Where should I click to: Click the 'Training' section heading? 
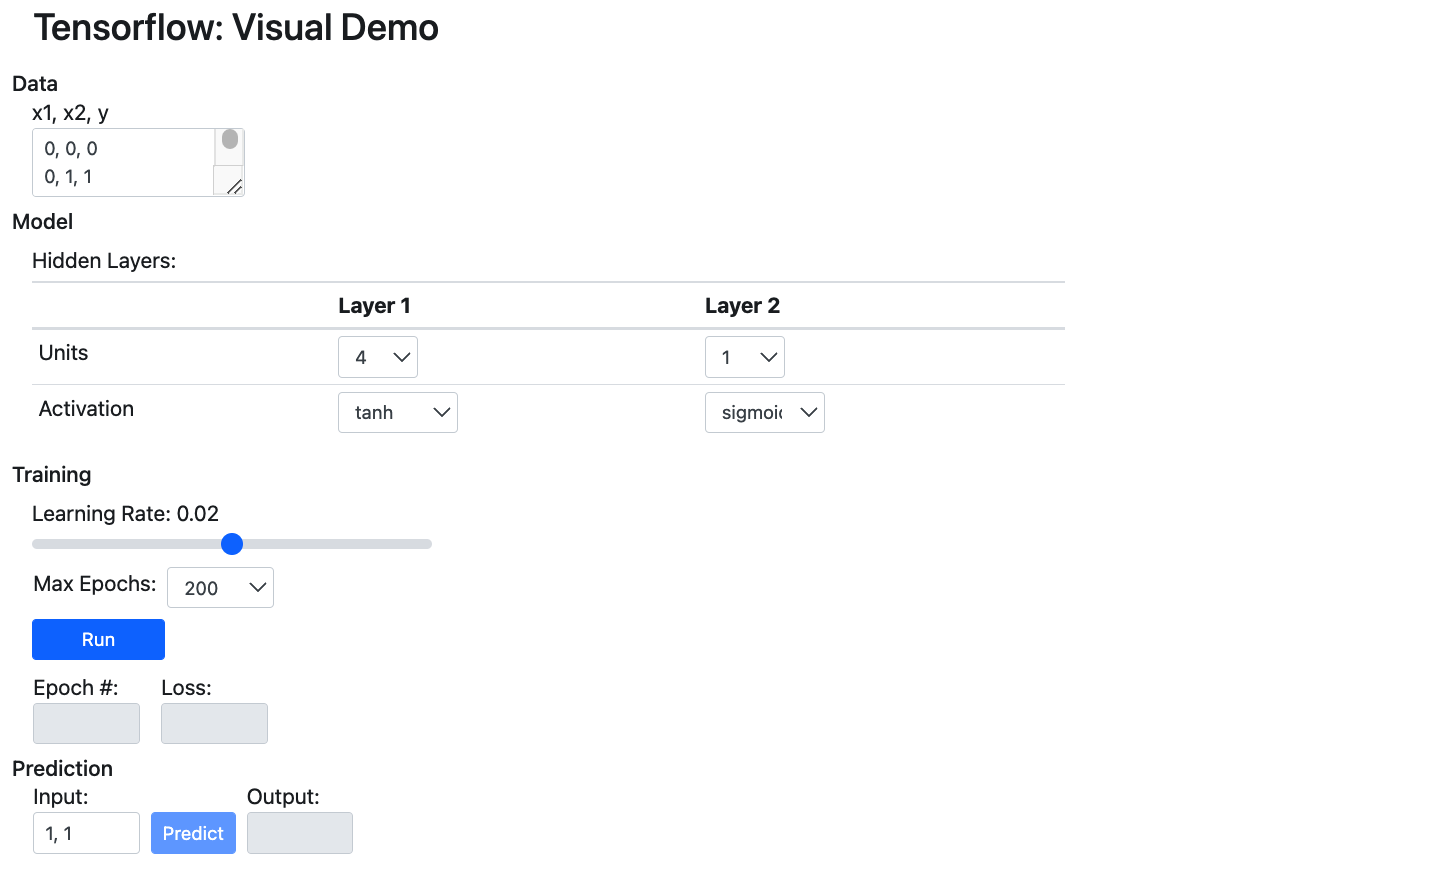52,475
